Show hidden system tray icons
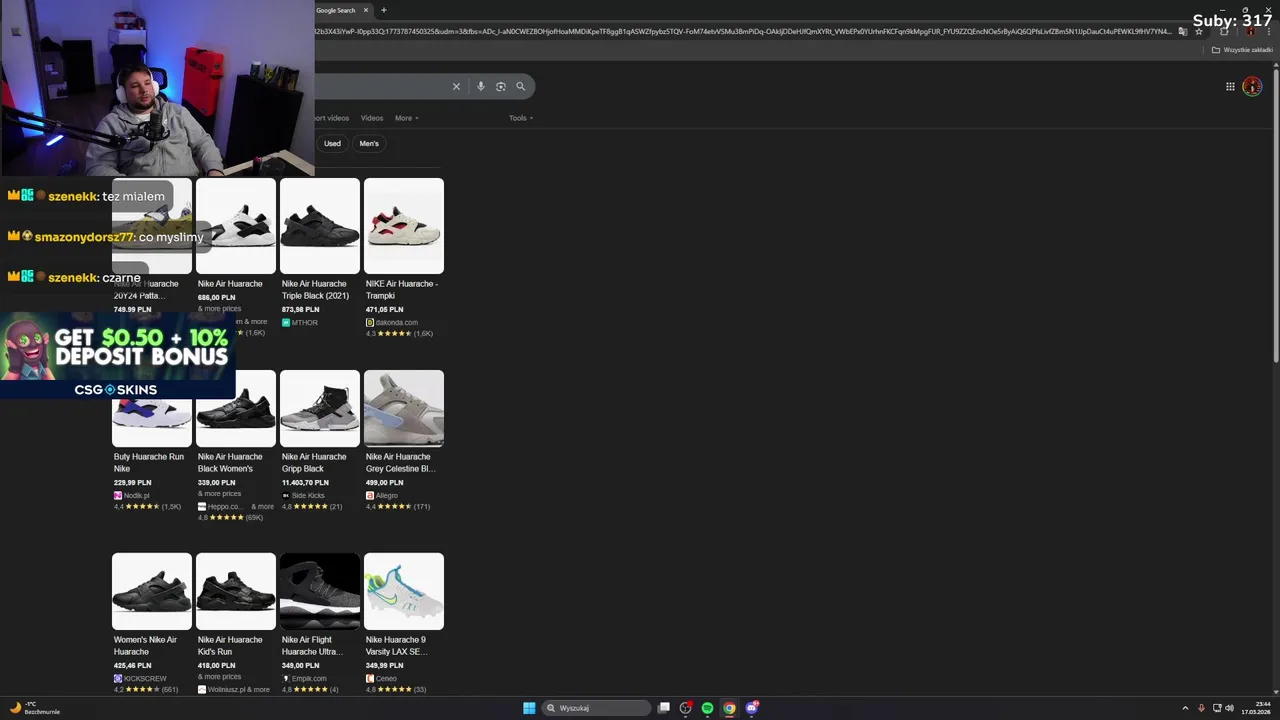The height and width of the screenshot is (720, 1280). pos(1185,708)
